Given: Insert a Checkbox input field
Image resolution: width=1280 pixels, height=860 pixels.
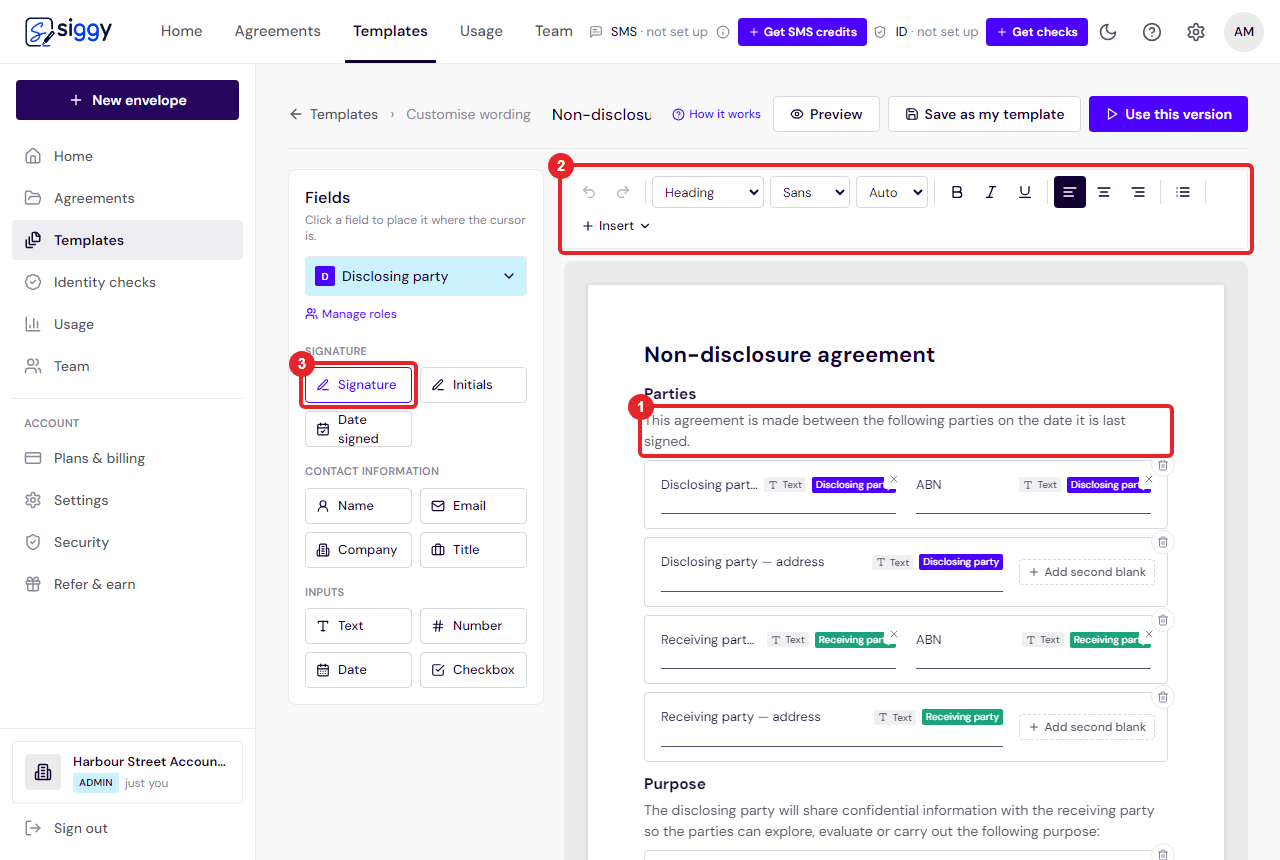Looking at the screenshot, I should click(473, 670).
